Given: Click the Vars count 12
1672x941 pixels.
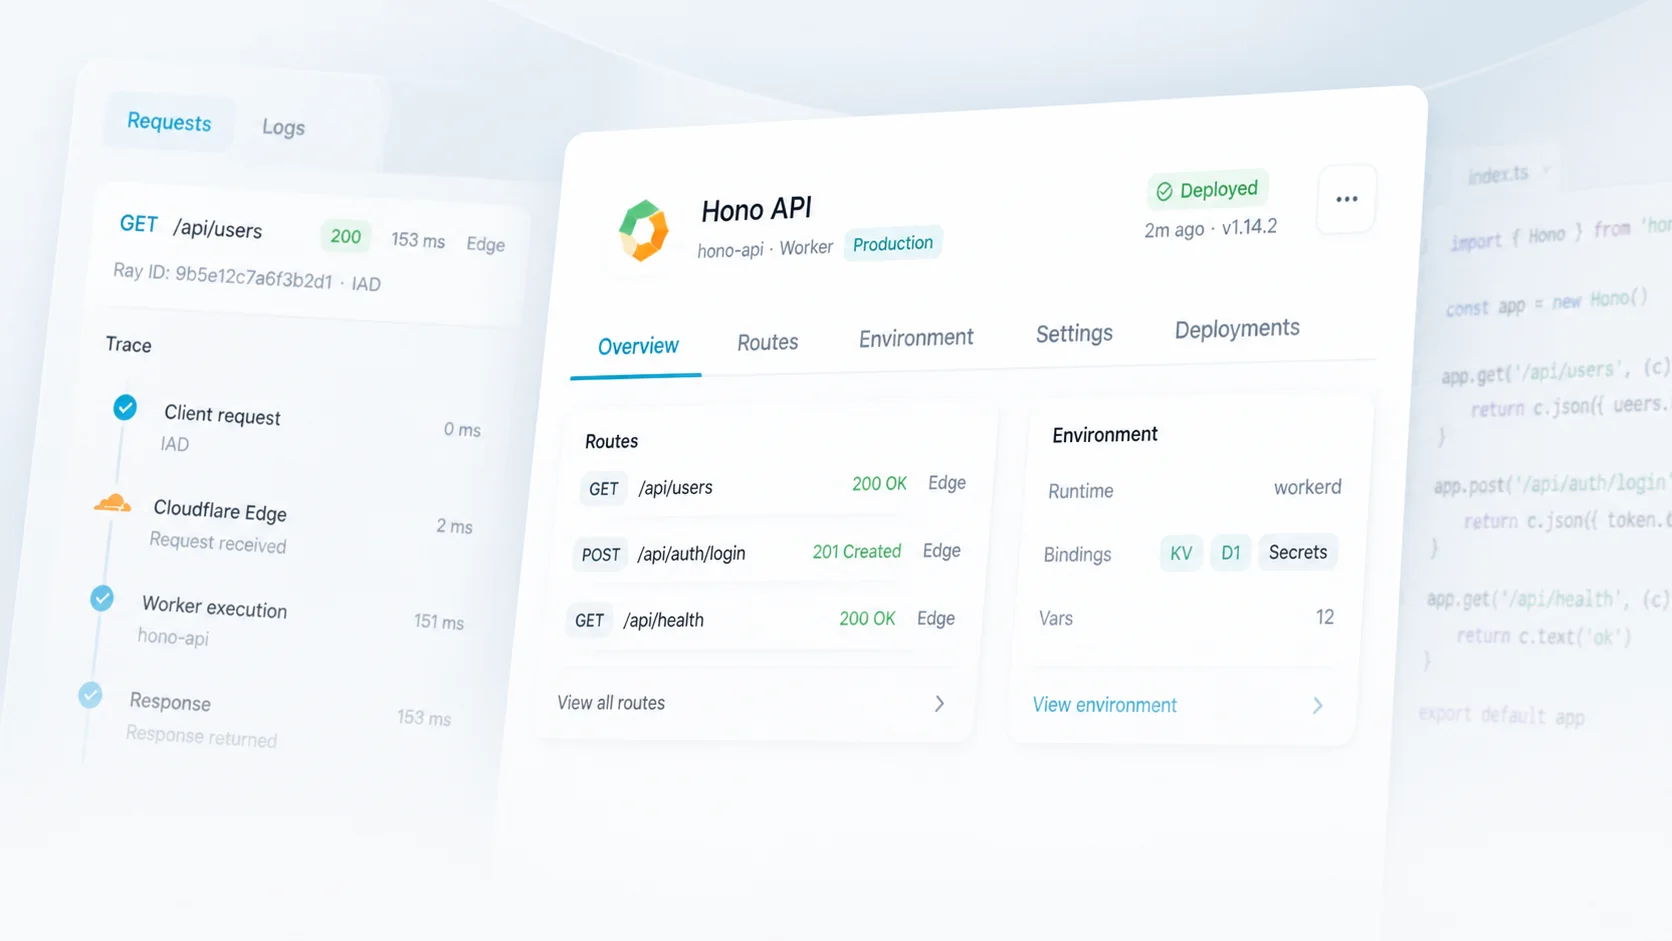Looking at the screenshot, I should click(1325, 617).
